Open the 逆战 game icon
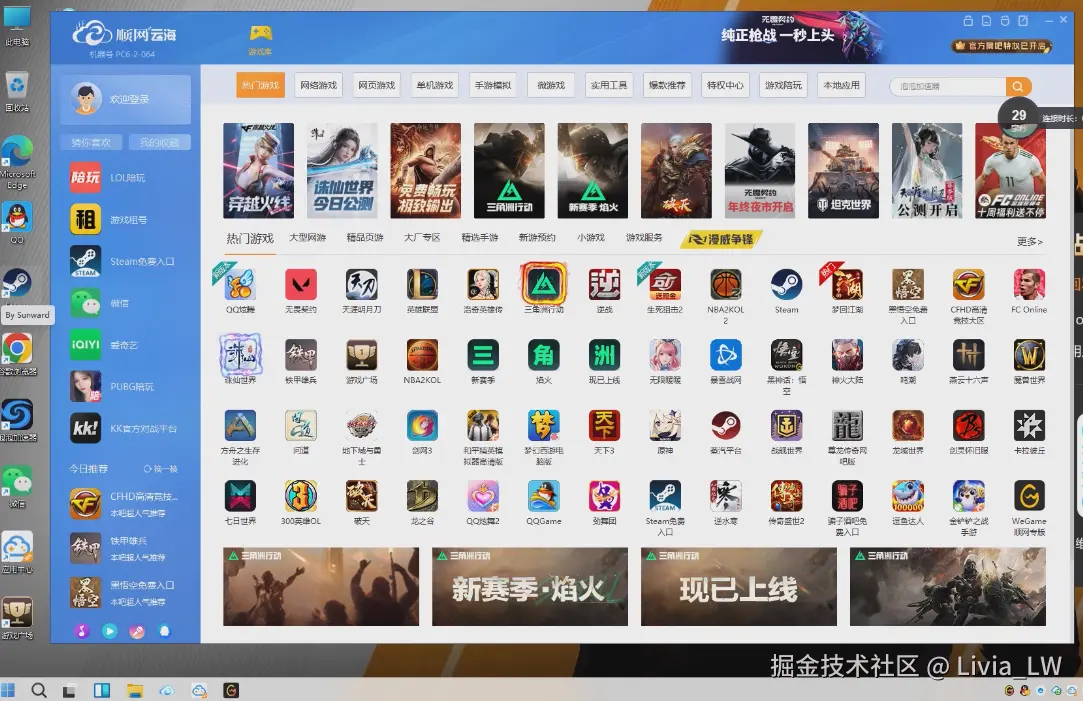 (604, 285)
